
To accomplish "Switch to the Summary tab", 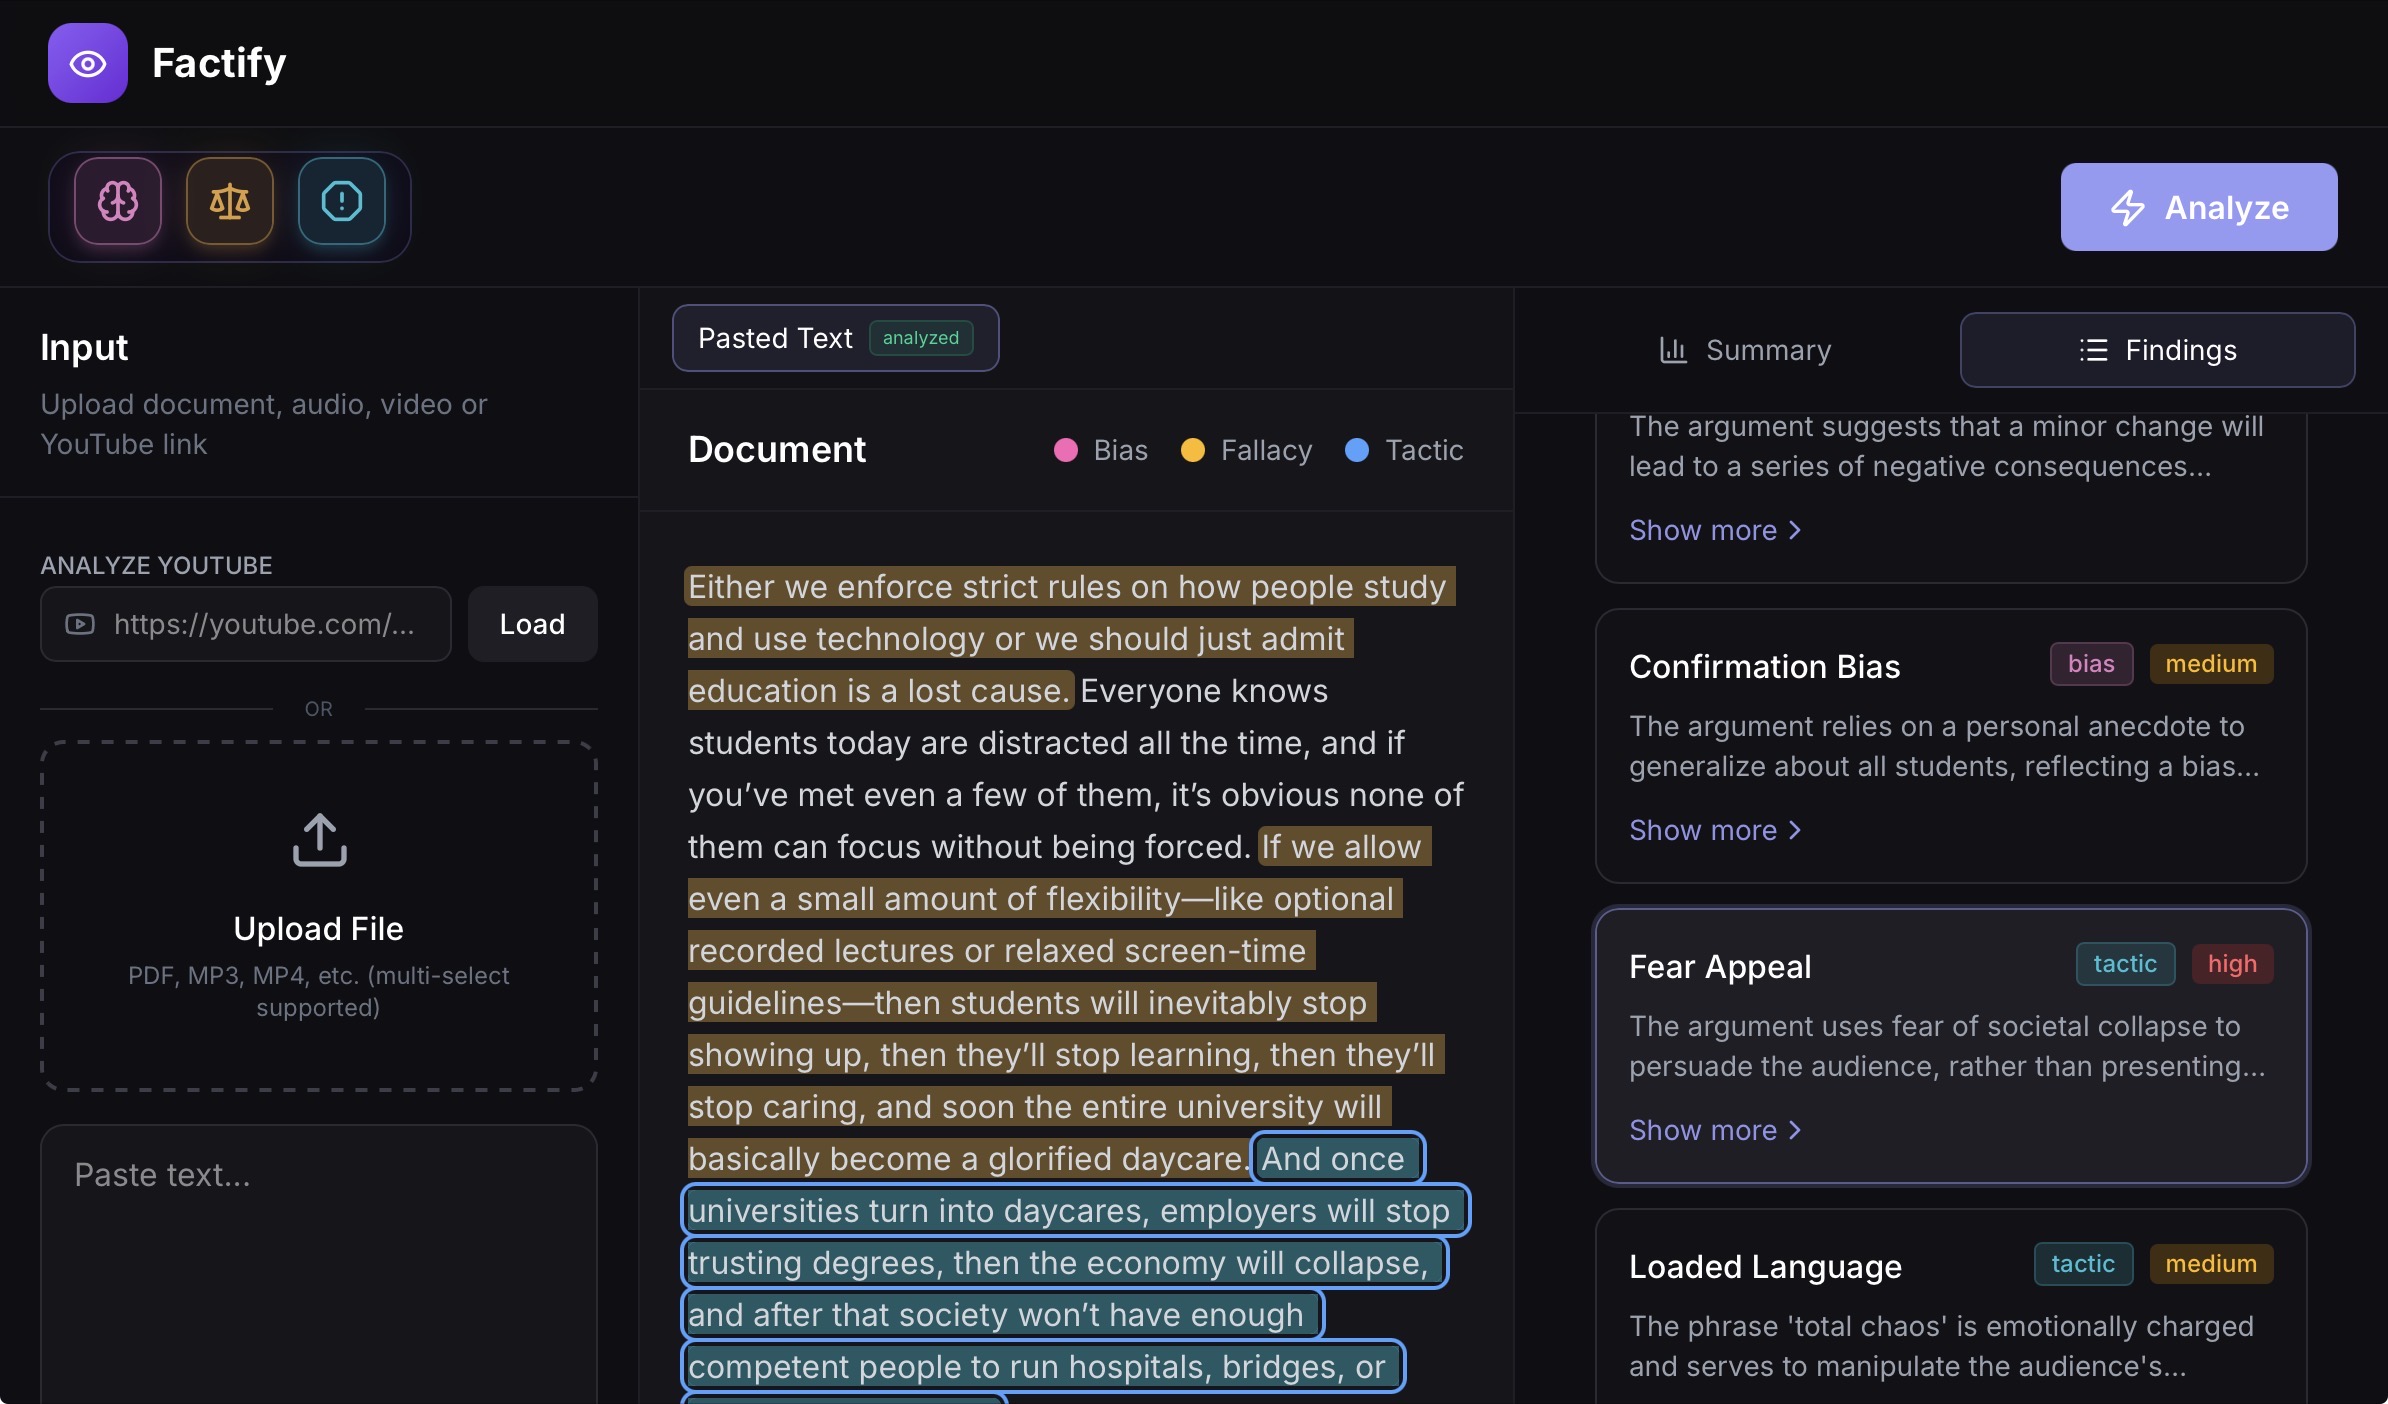I will coord(1745,350).
